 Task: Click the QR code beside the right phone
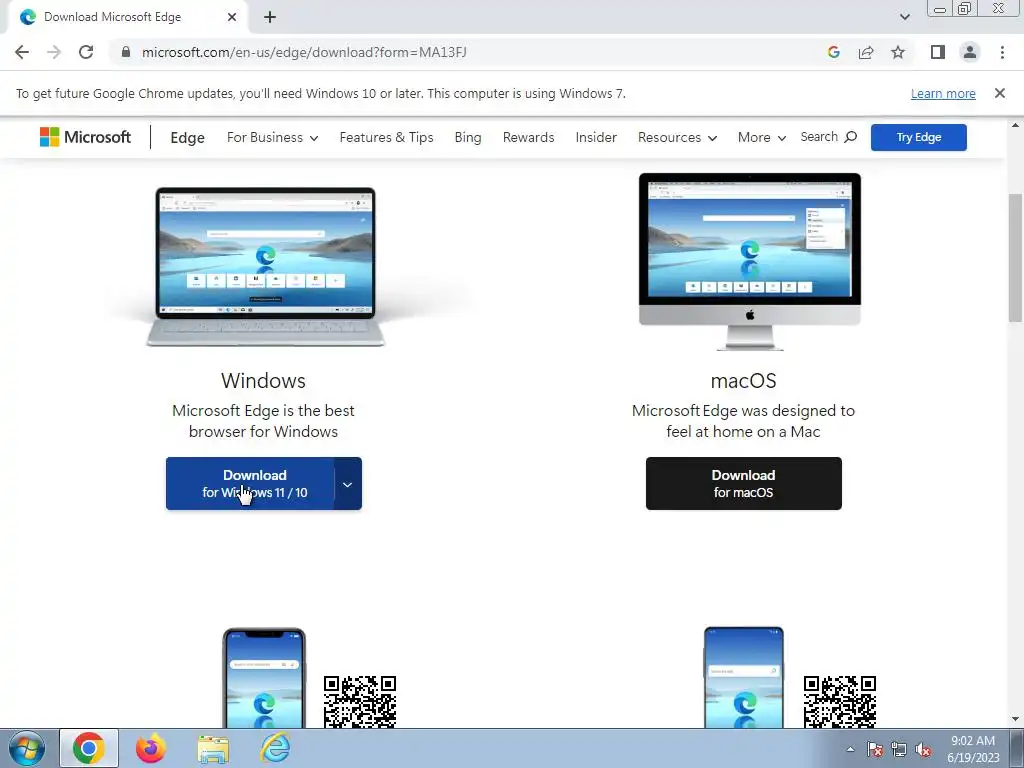[839, 702]
